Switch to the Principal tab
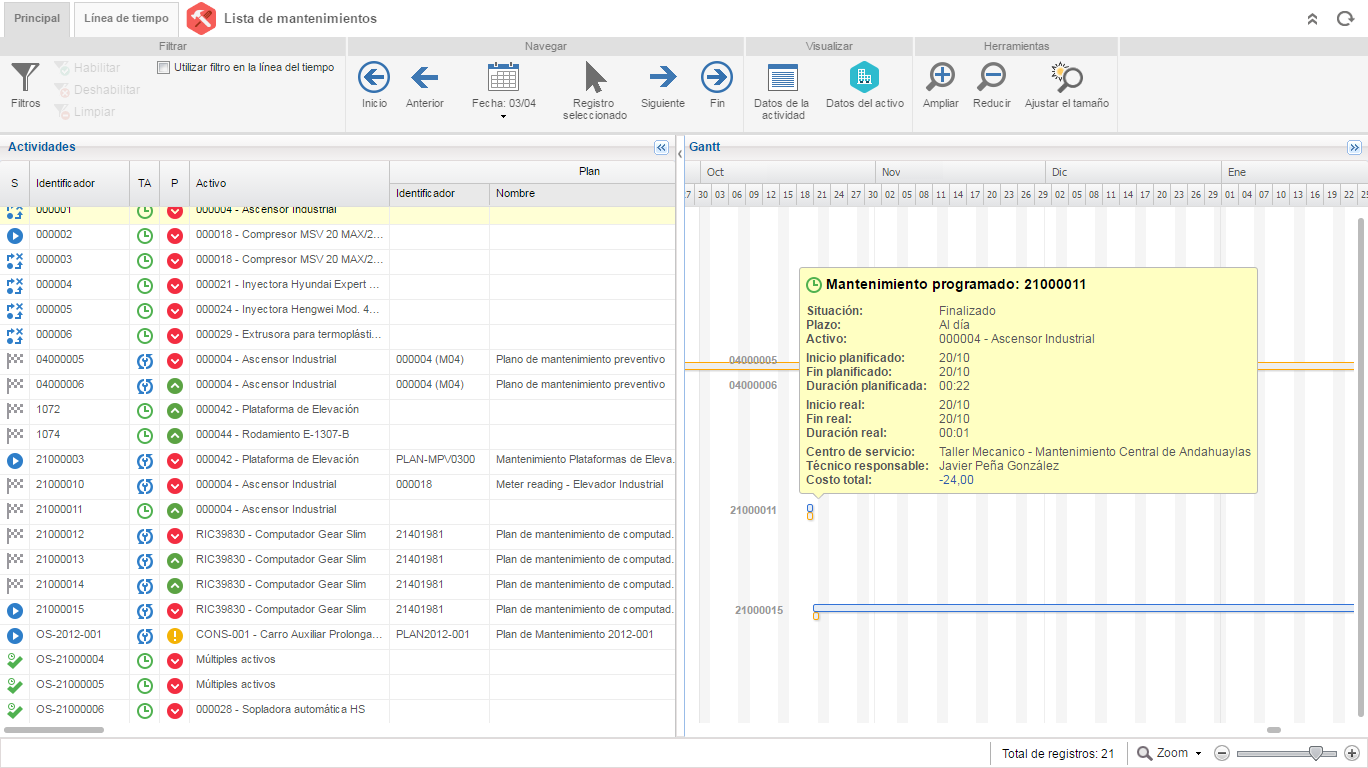1368x768 pixels. click(37, 19)
